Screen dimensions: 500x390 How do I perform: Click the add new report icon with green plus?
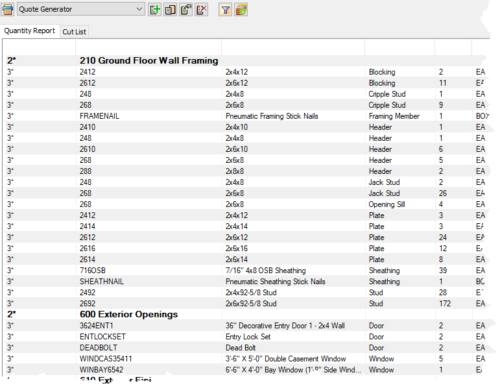coord(155,10)
